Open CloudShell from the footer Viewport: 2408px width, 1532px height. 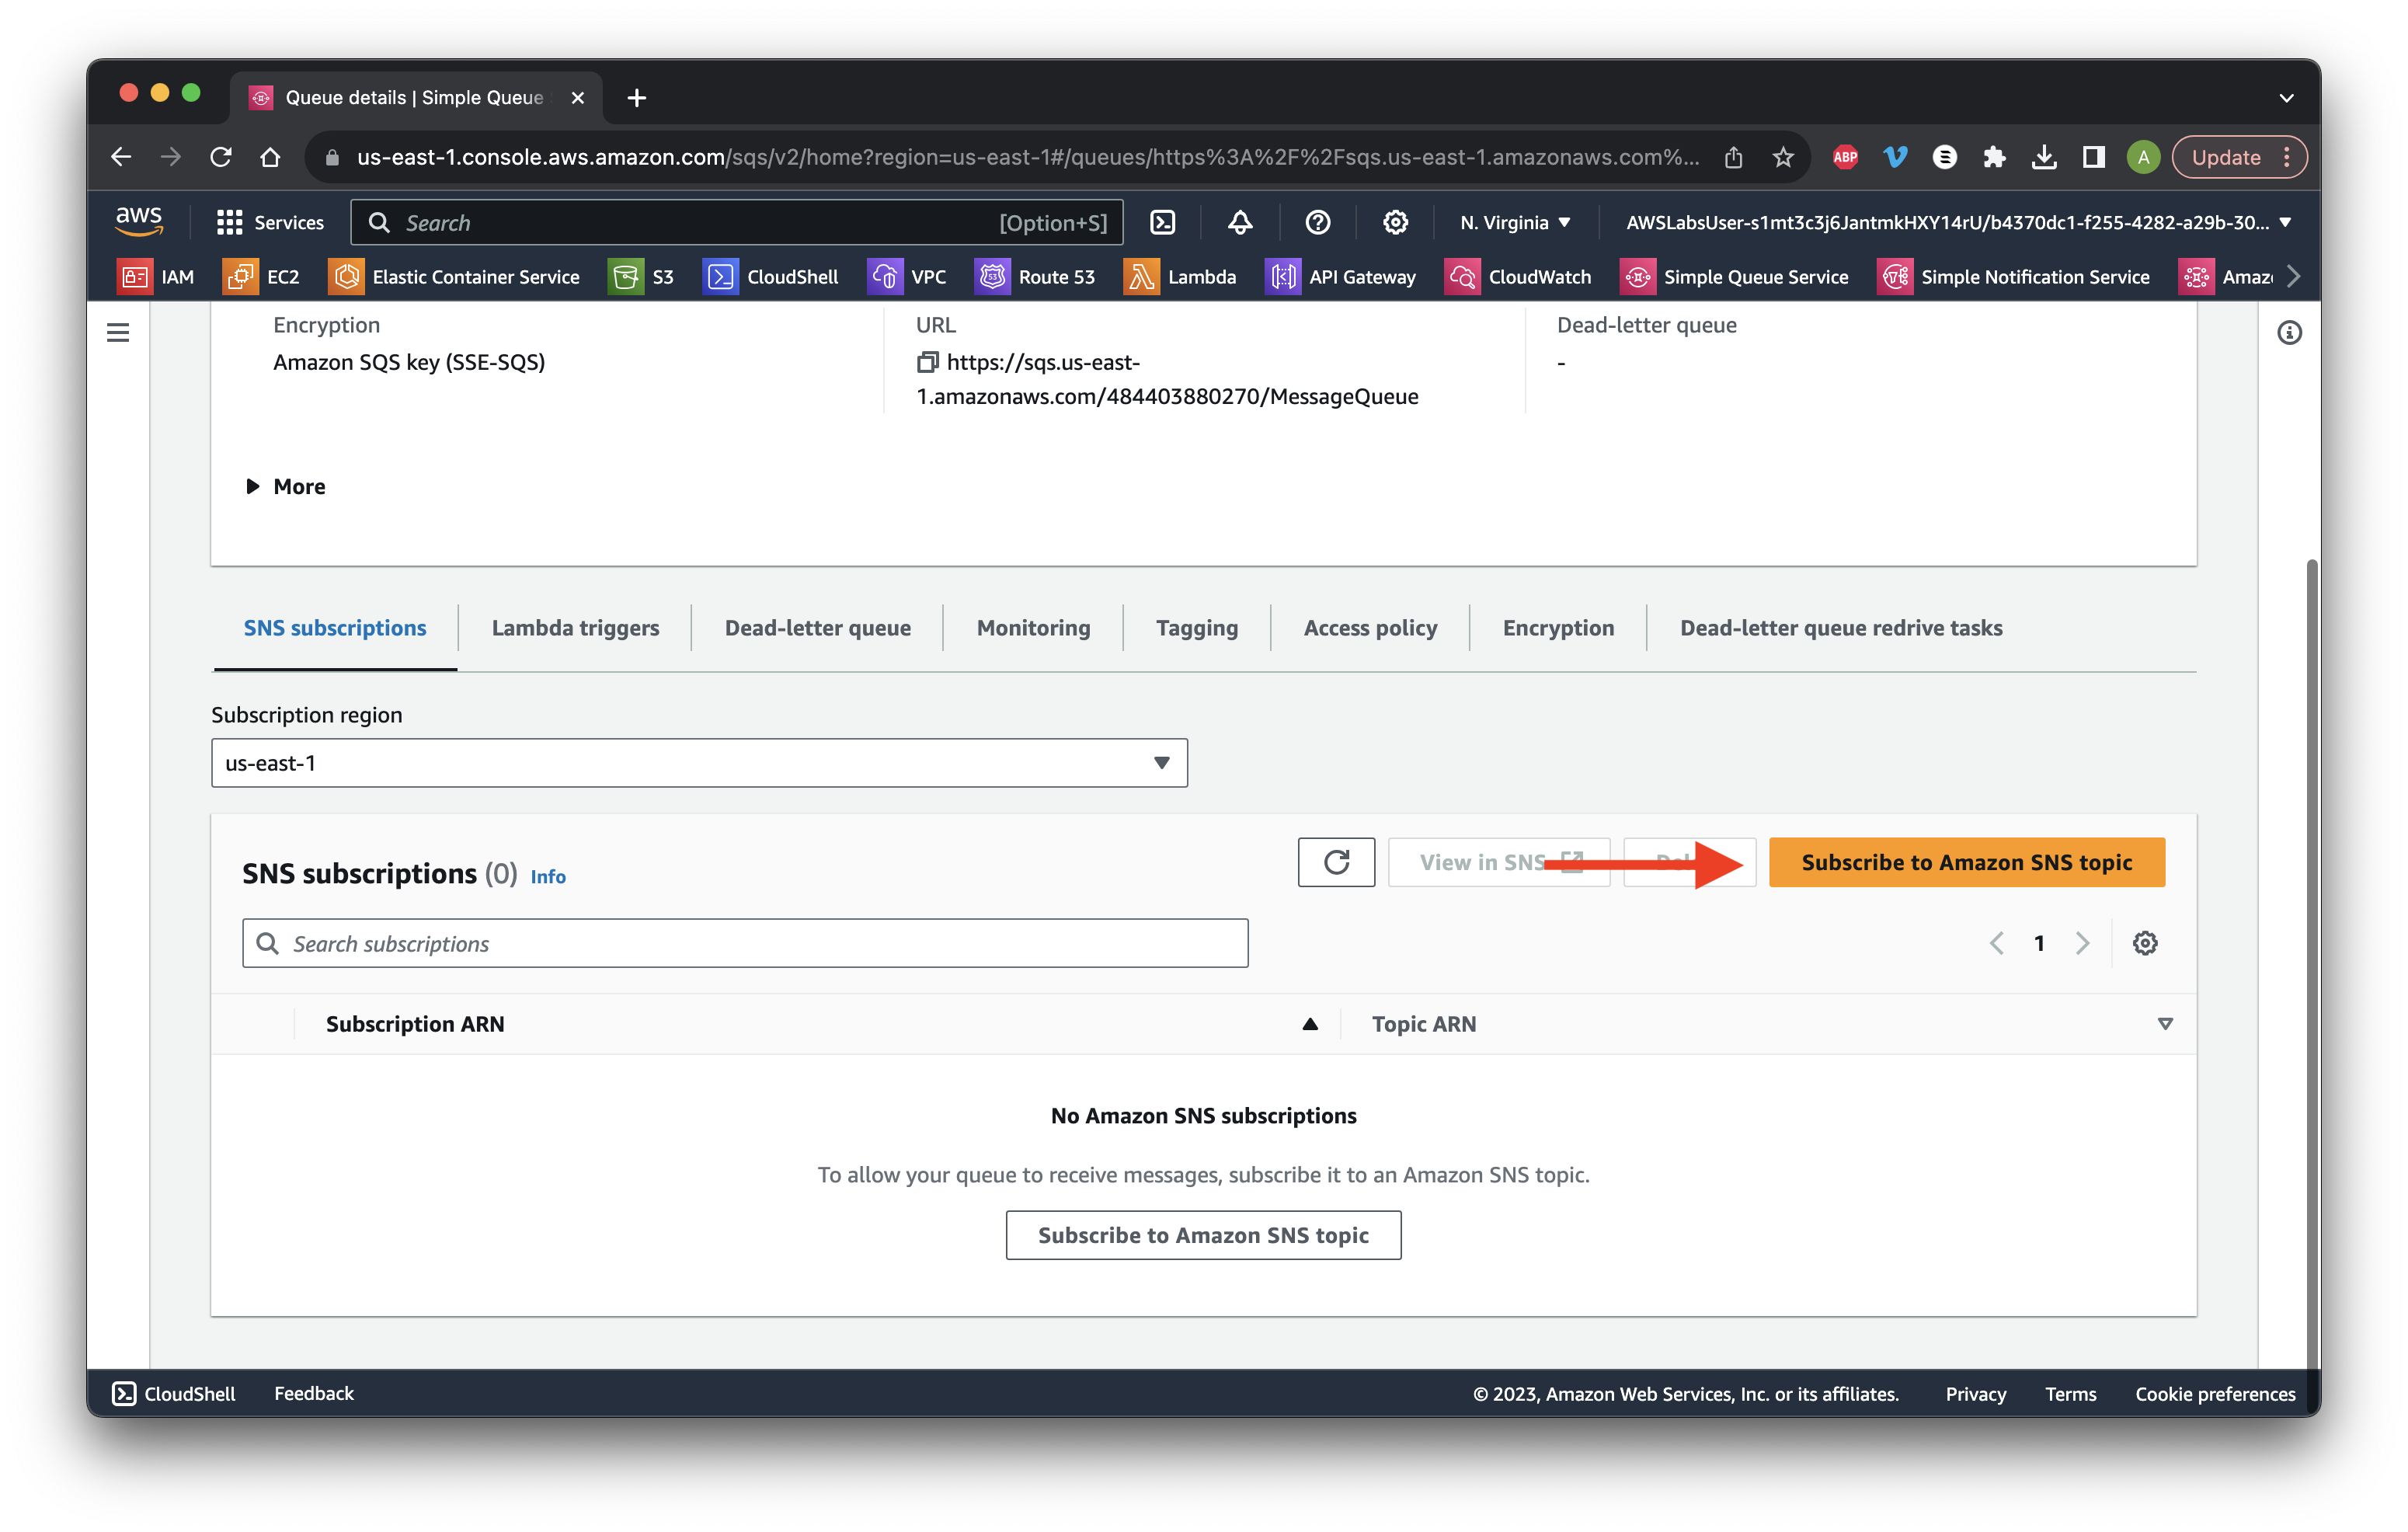(x=173, y=1393)
